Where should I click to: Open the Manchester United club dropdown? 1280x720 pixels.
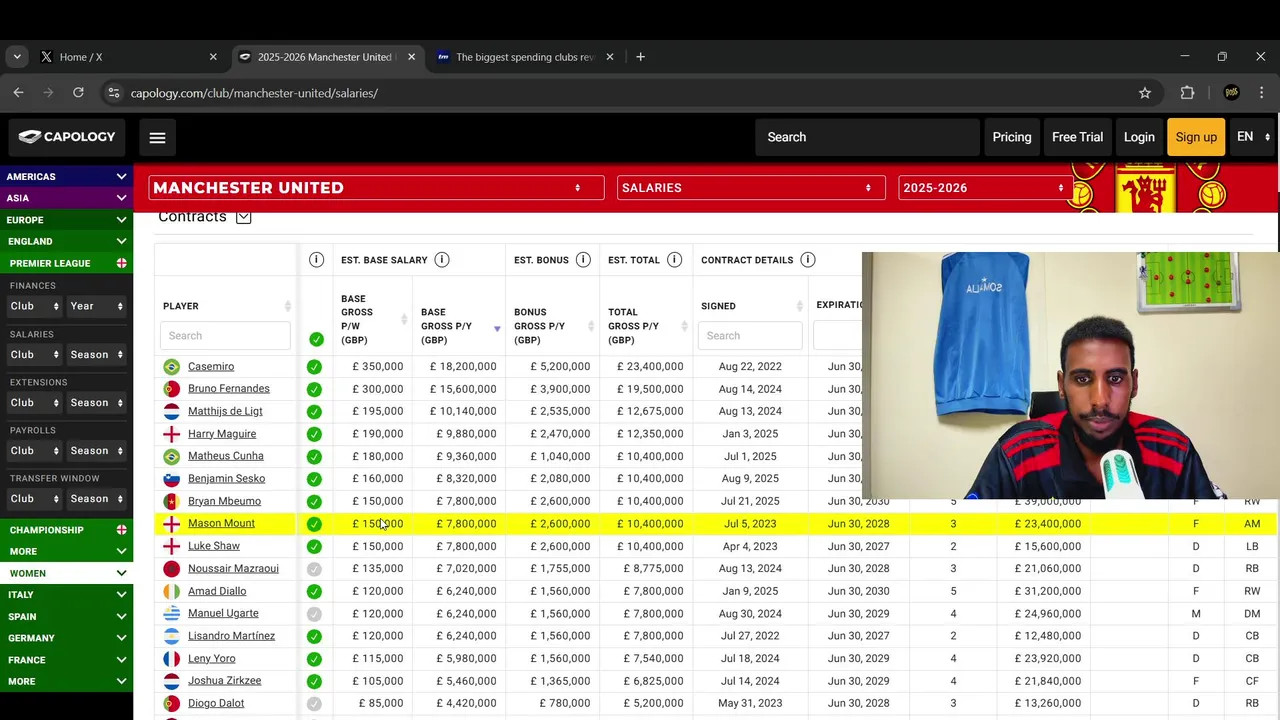point(376,188)
